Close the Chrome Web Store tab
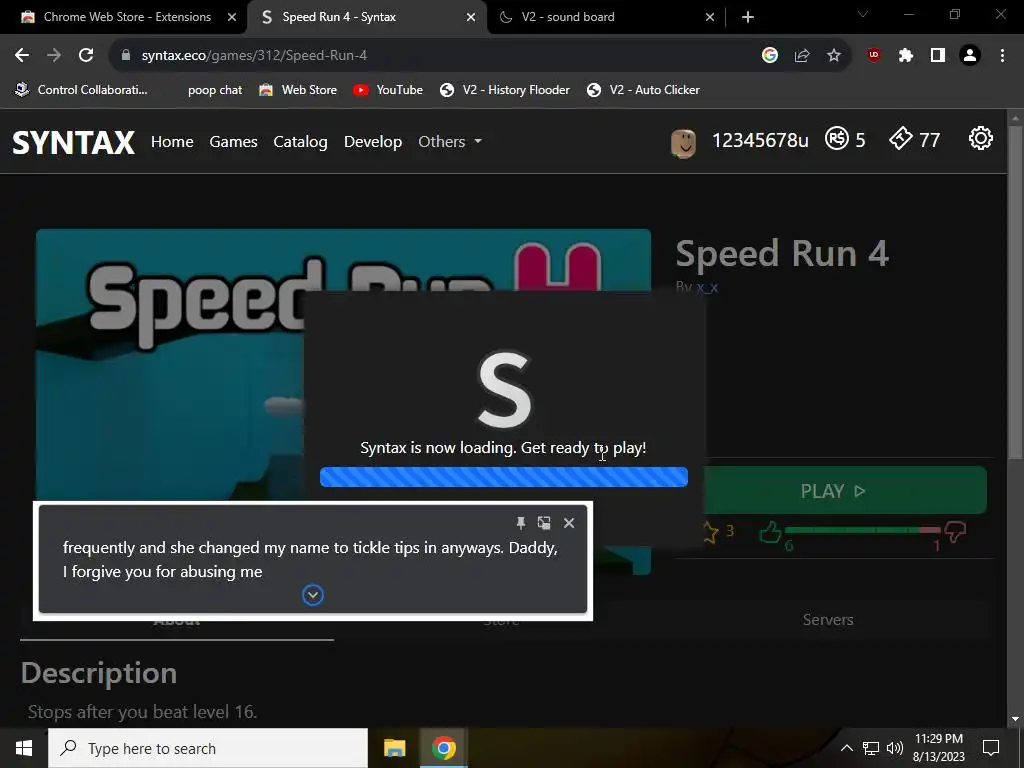Viewport: 1024px width, 768px height. (232, 17)
